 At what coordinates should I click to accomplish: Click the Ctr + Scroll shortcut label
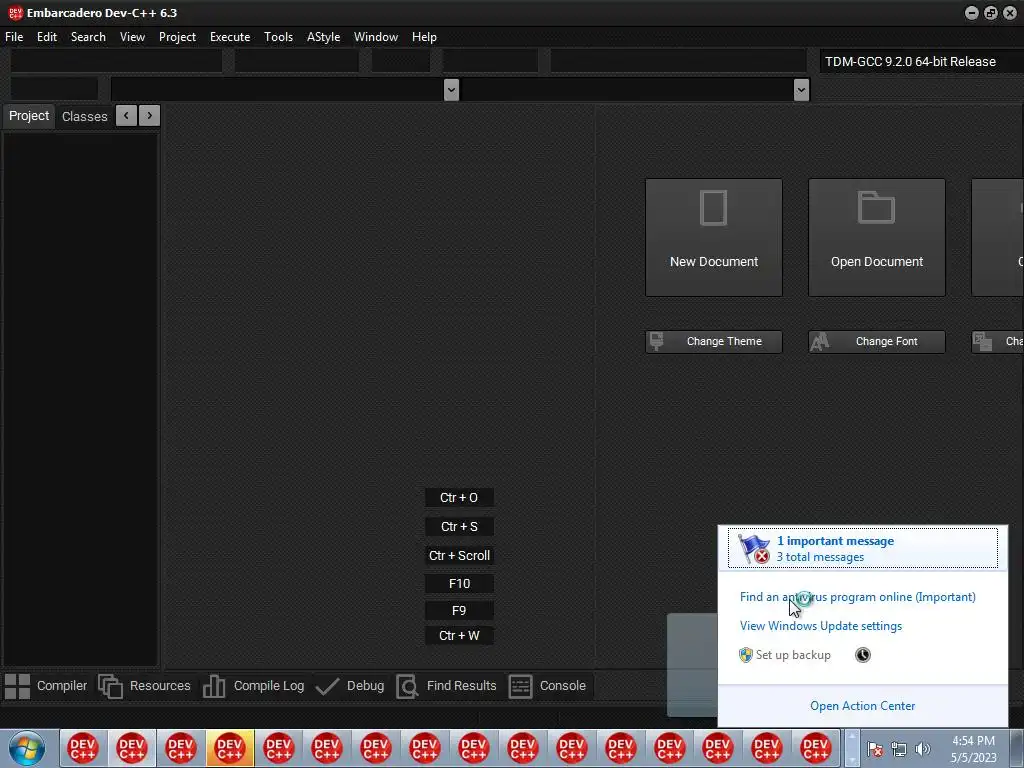coord(459,556)
